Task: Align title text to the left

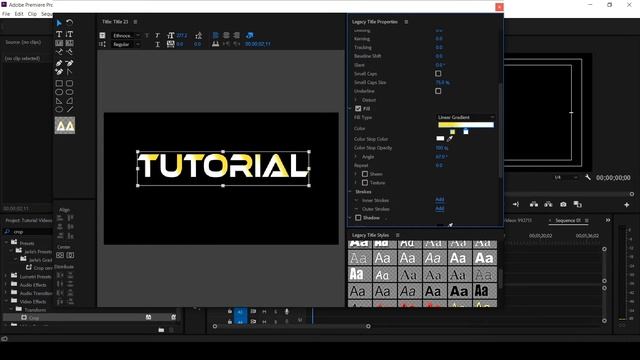Action: (x=216, y=35)
